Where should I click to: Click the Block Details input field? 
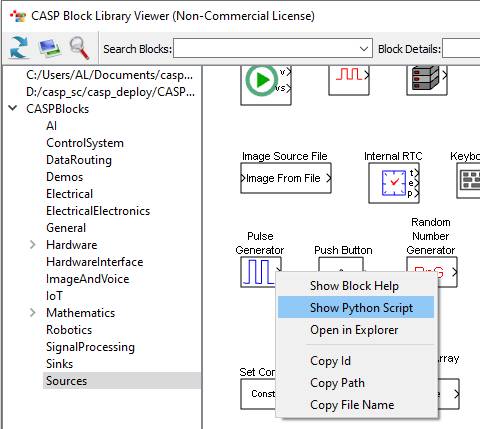click(461, 49)
